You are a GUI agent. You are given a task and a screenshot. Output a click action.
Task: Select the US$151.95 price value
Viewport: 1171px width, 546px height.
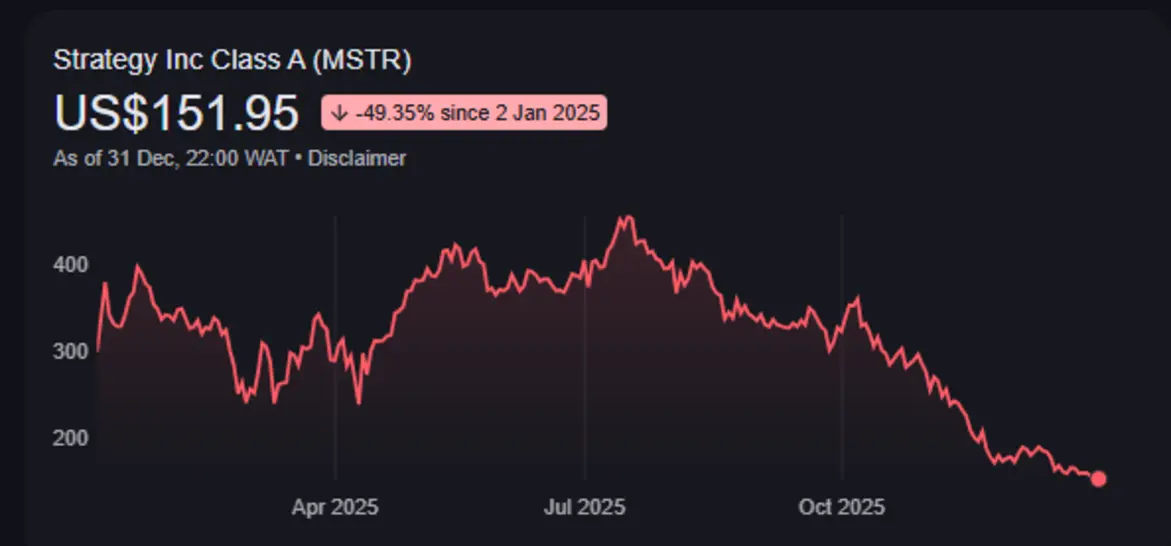(176, 114)
